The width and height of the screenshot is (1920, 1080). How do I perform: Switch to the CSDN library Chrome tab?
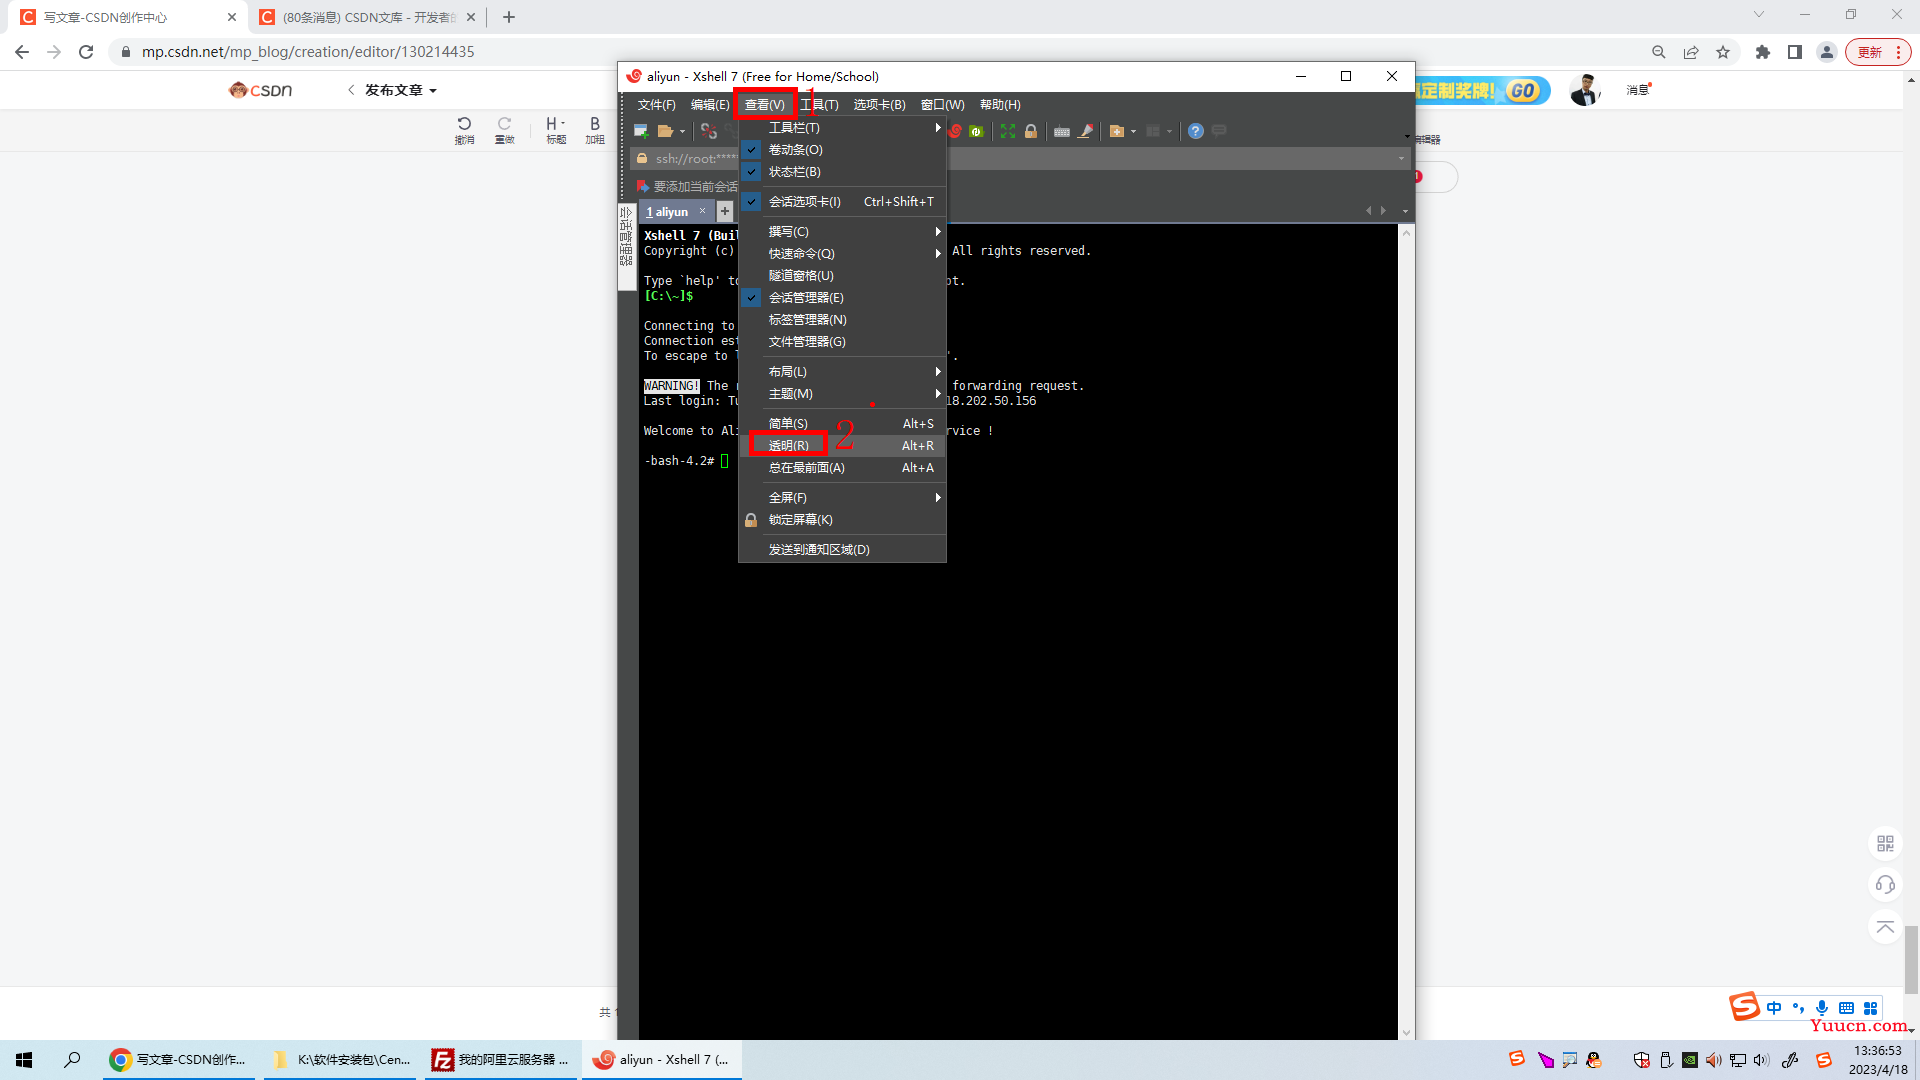367,17
